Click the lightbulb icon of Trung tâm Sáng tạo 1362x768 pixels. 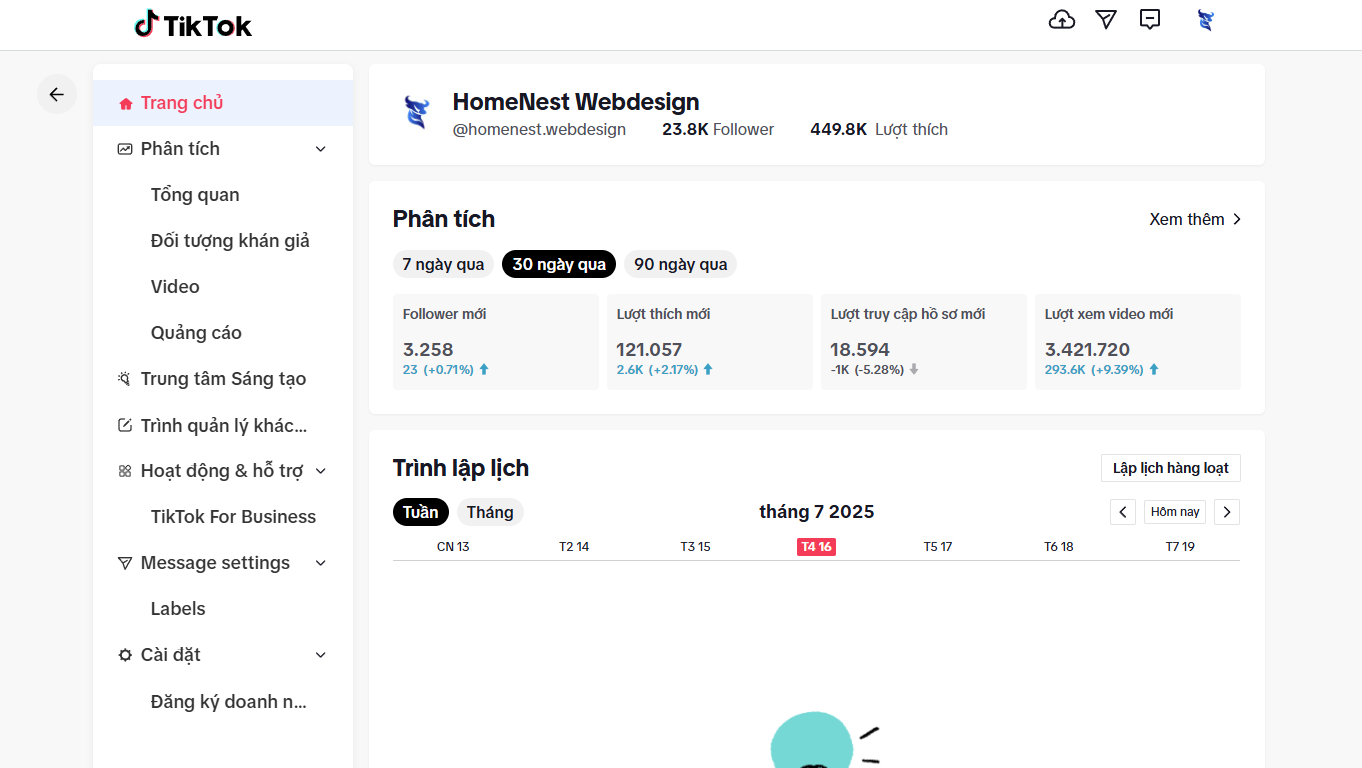point(125,379)
